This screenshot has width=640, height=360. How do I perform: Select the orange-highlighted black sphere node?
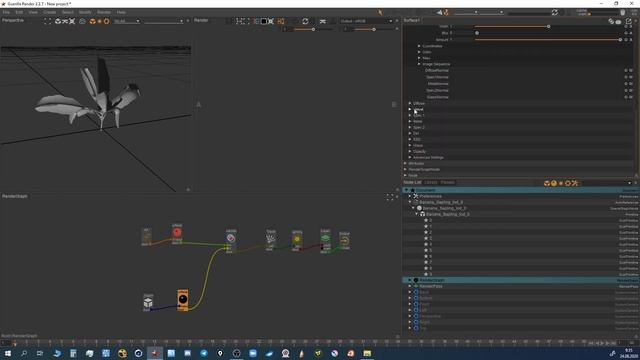click(183, 300)
